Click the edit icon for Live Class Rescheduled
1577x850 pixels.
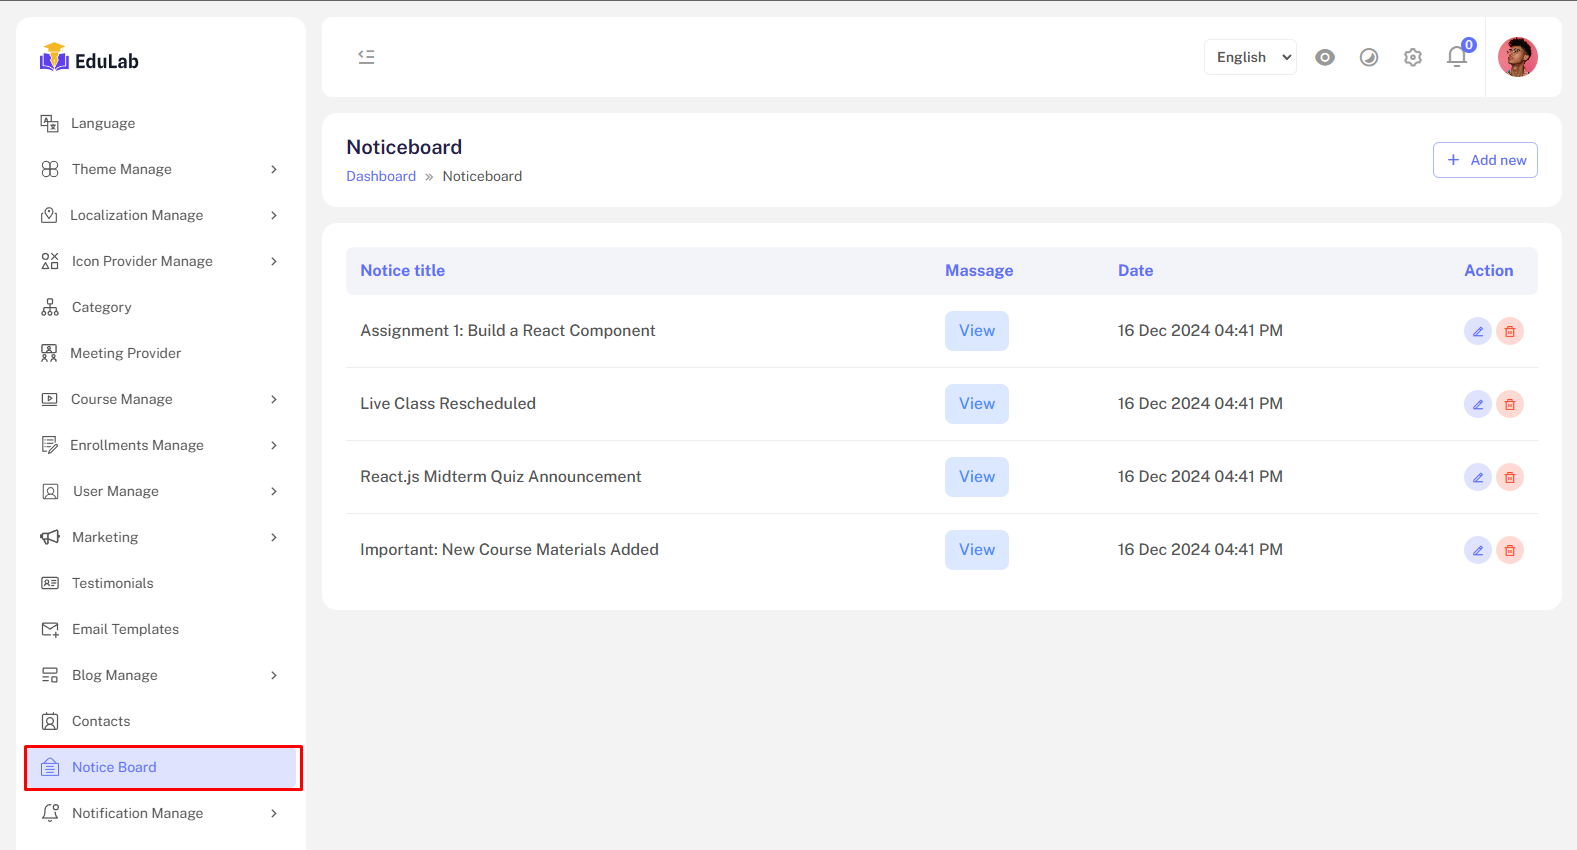click(x=1477, y=404)
